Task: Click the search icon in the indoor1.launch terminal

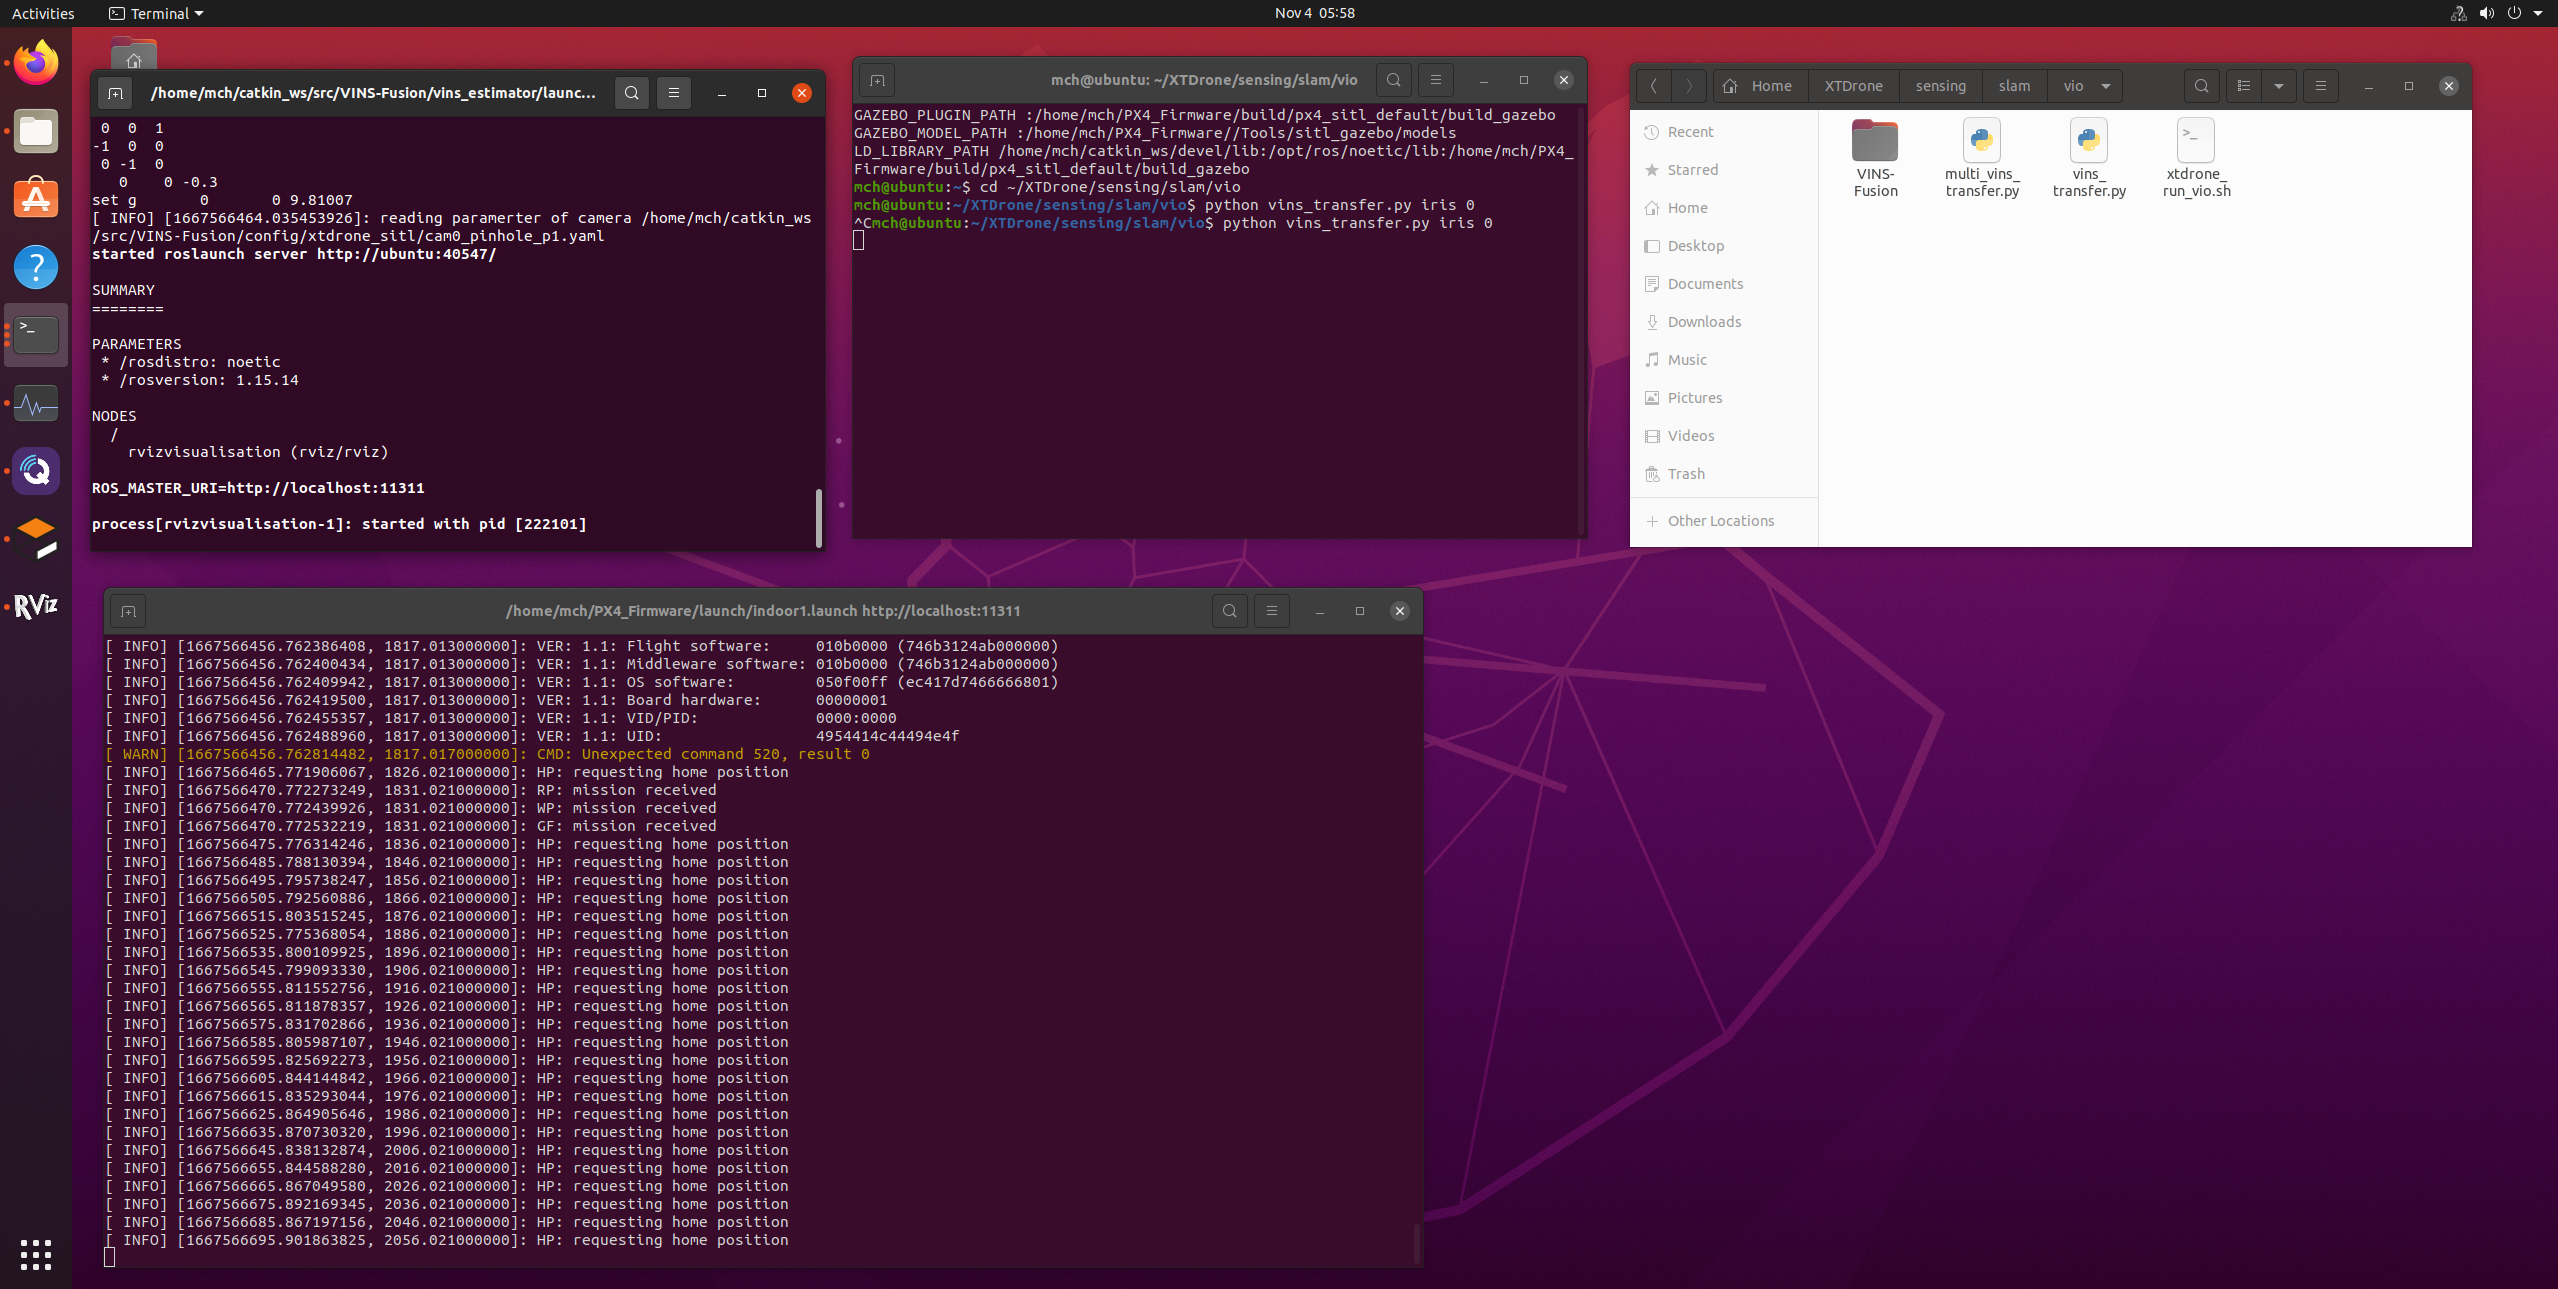Action: [x=1228, y=610]
